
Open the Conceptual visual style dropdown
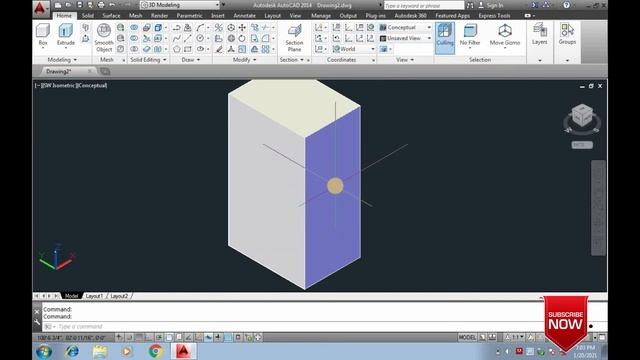405,27
